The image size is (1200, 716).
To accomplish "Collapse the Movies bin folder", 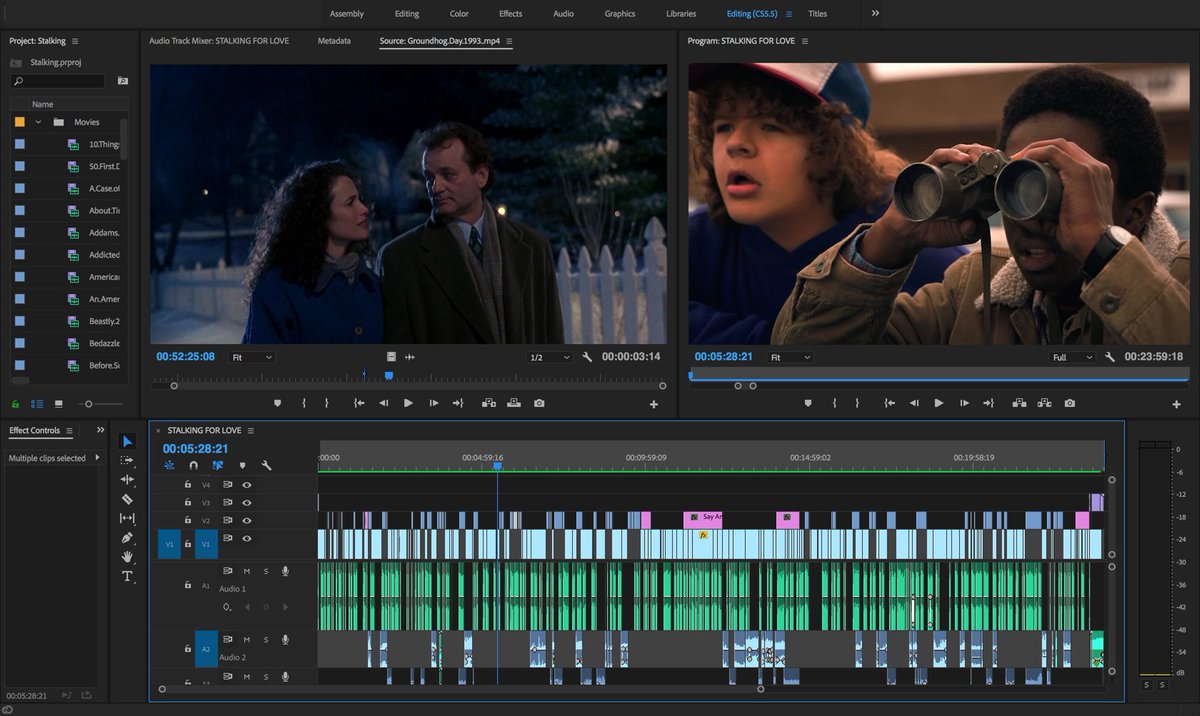I will [38, 122].
